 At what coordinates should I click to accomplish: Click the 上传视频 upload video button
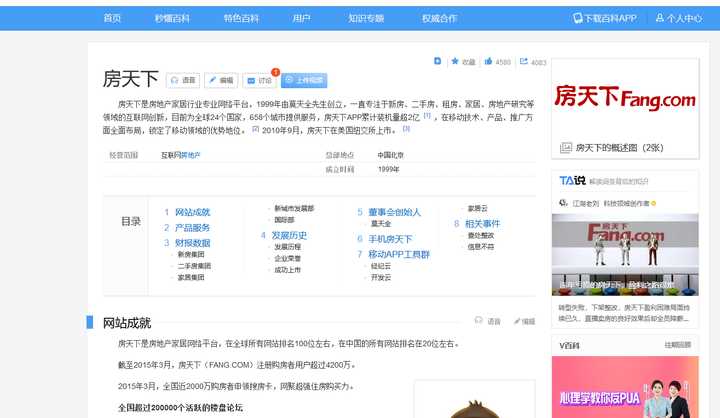304,80
